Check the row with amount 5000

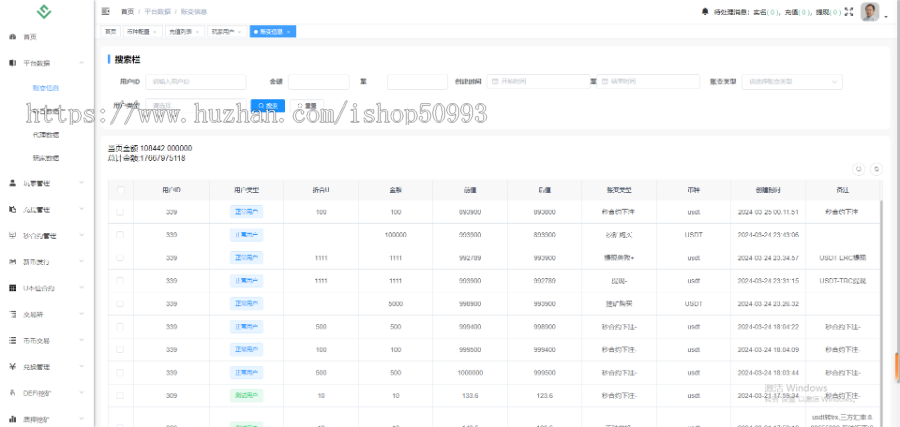120,304
